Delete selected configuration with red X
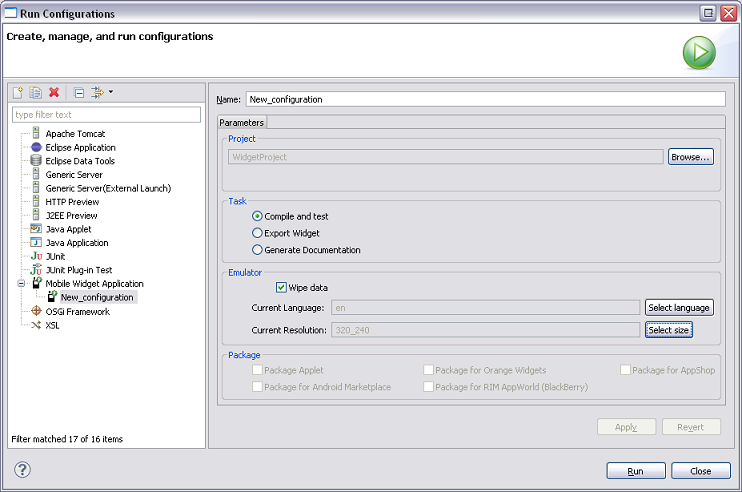This screenshot has height=492, width=742. click(x=54, y=92)
